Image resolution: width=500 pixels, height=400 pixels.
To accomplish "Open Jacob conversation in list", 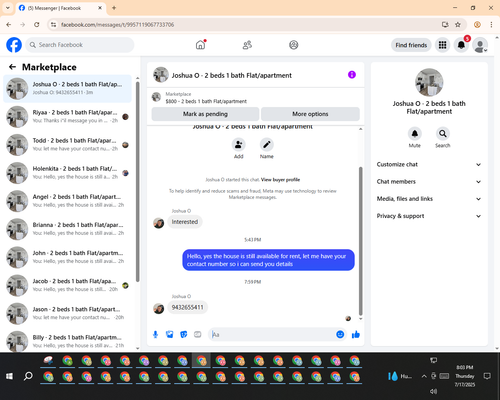I will [67, 285].
